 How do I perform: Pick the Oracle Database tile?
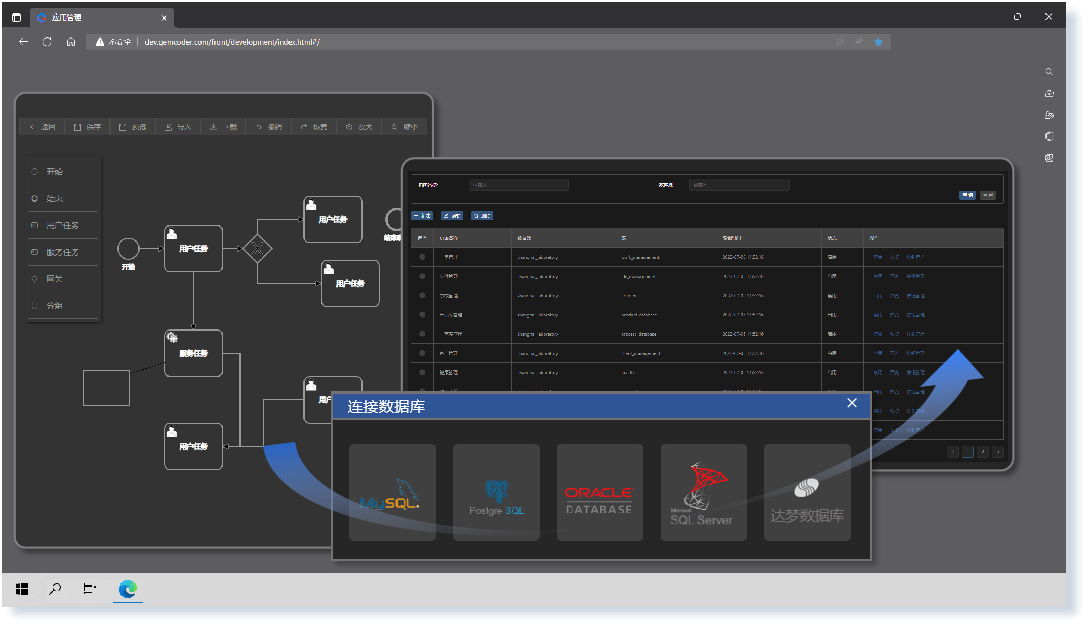tap(600, 492)
